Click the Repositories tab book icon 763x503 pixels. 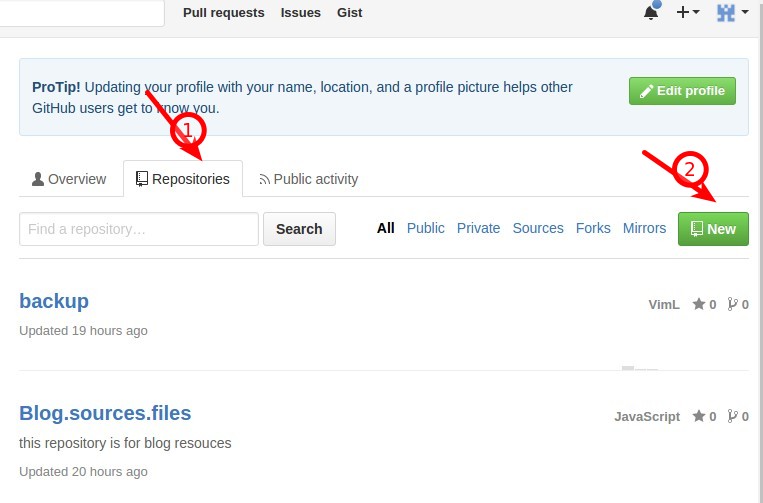click(x=142, y=179)
